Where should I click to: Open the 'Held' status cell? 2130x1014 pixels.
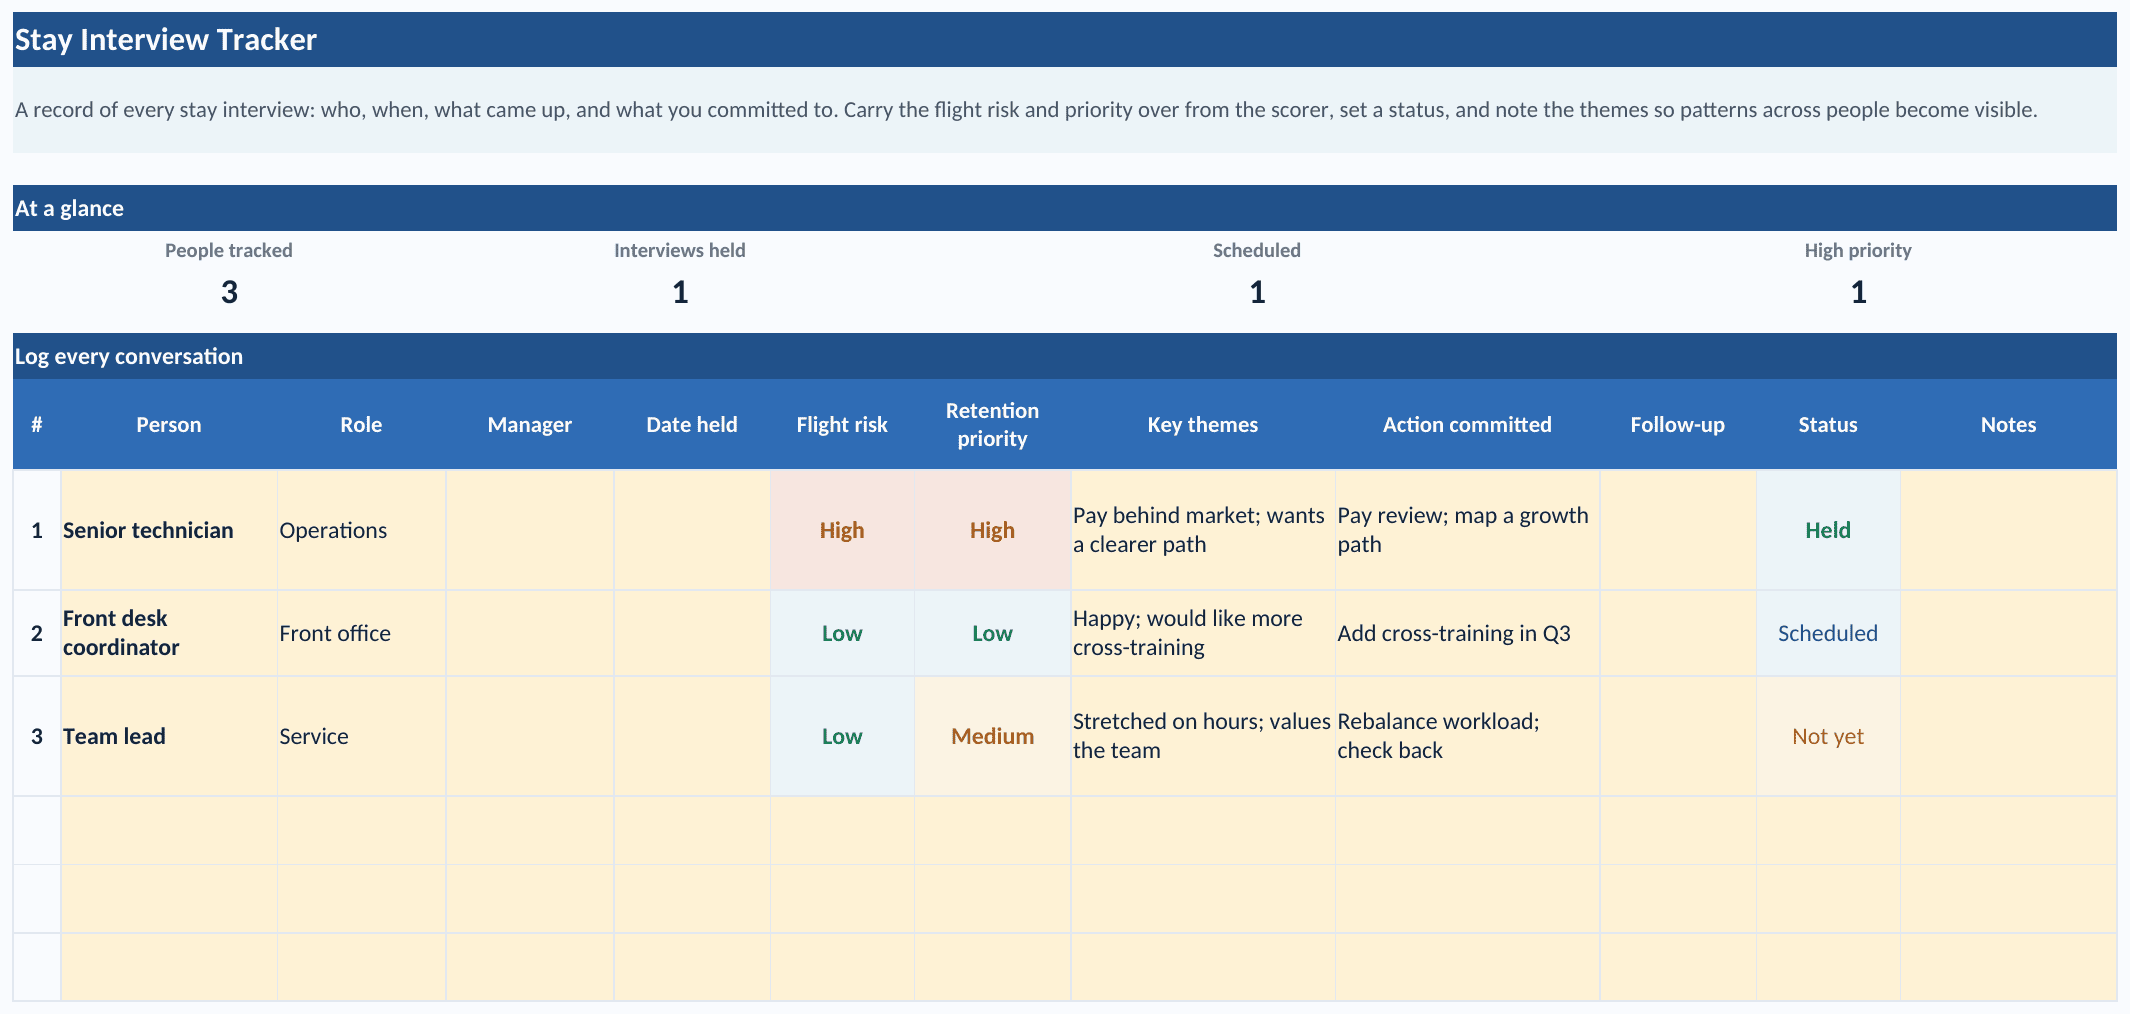(x=1828, y=530)
